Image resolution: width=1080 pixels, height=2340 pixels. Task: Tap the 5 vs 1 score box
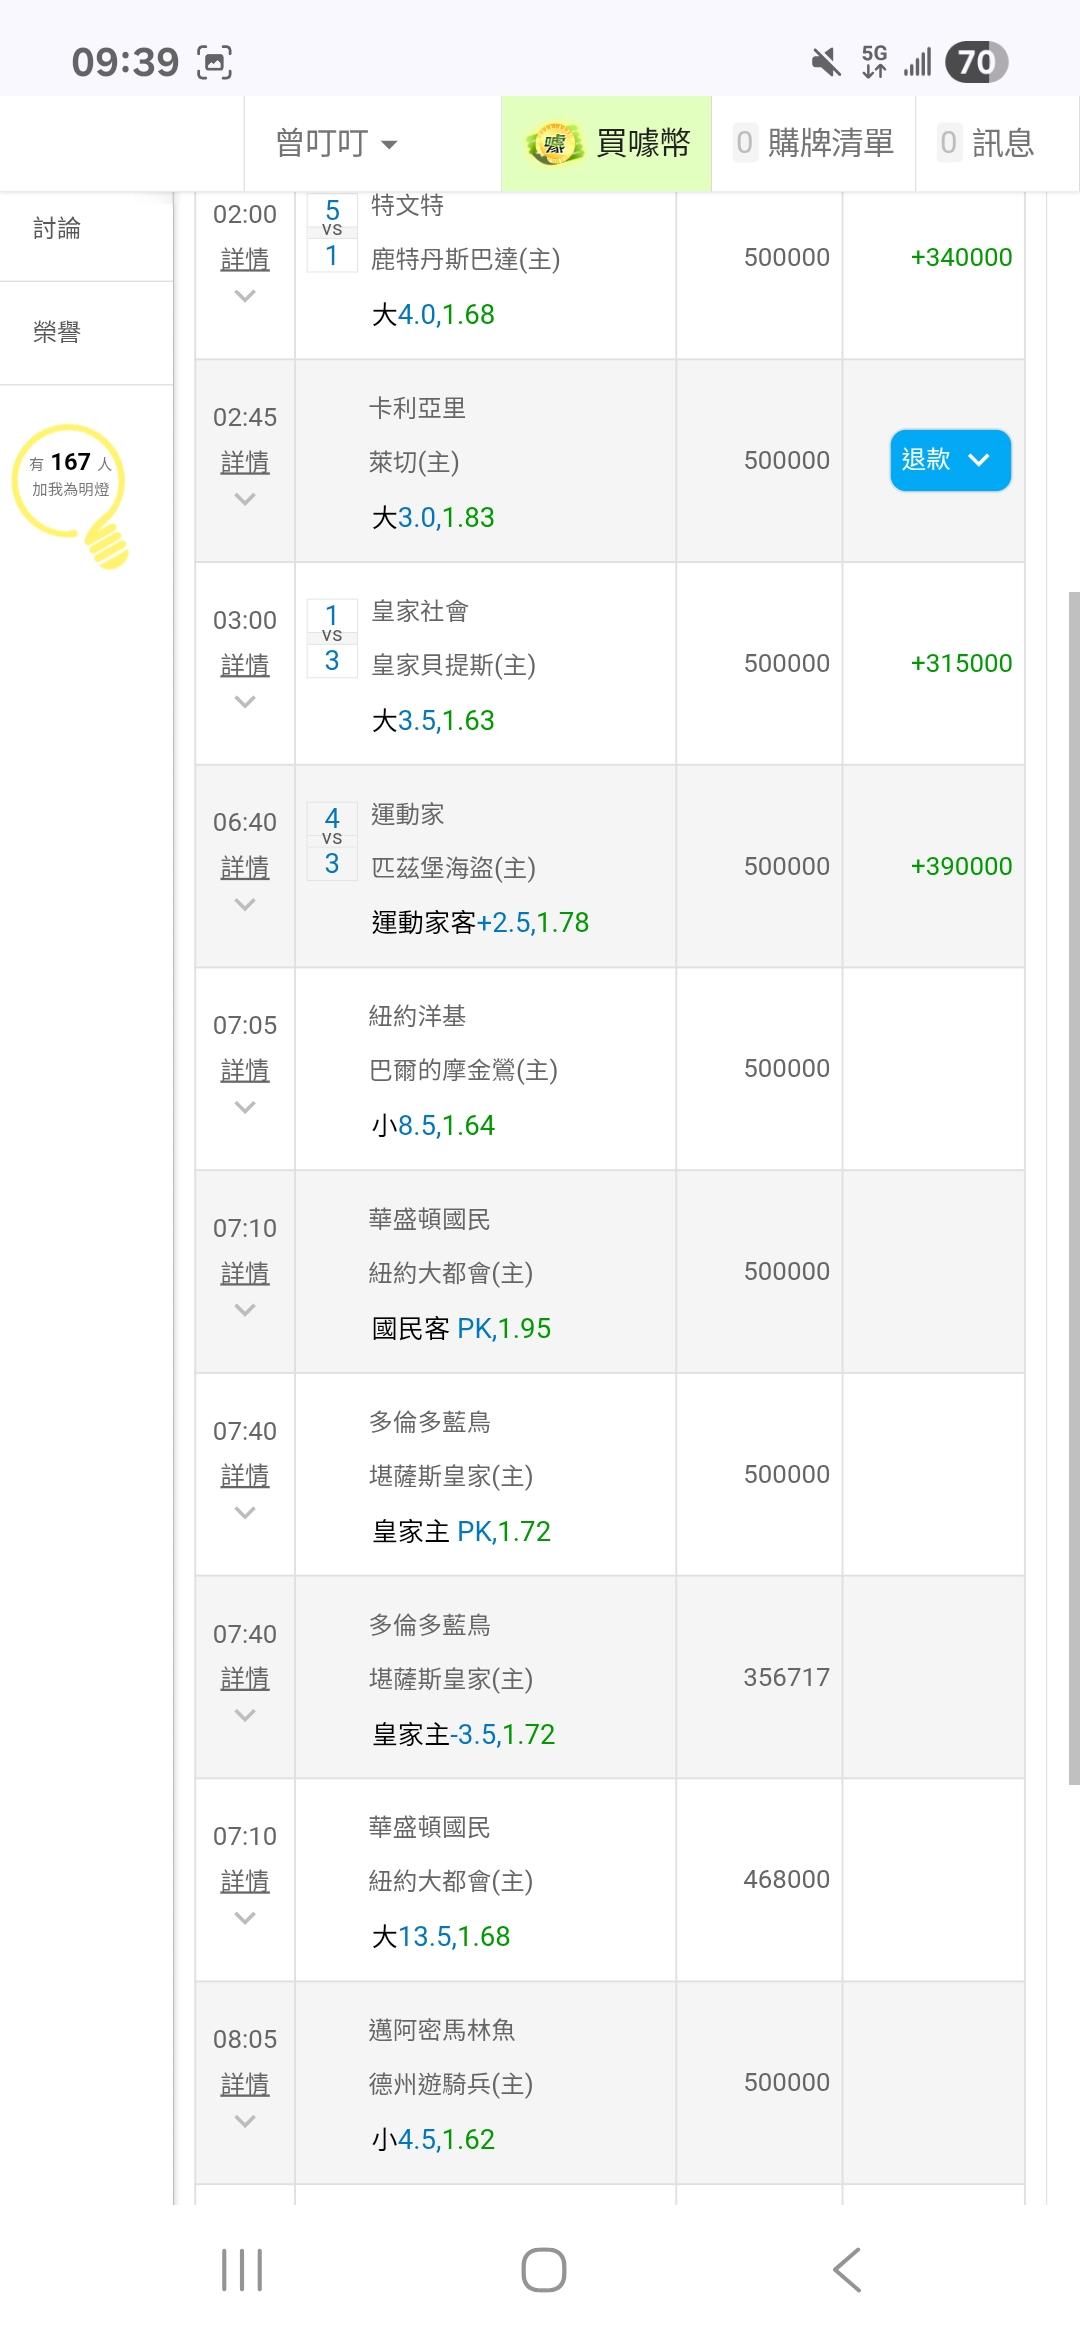[332, 233]
